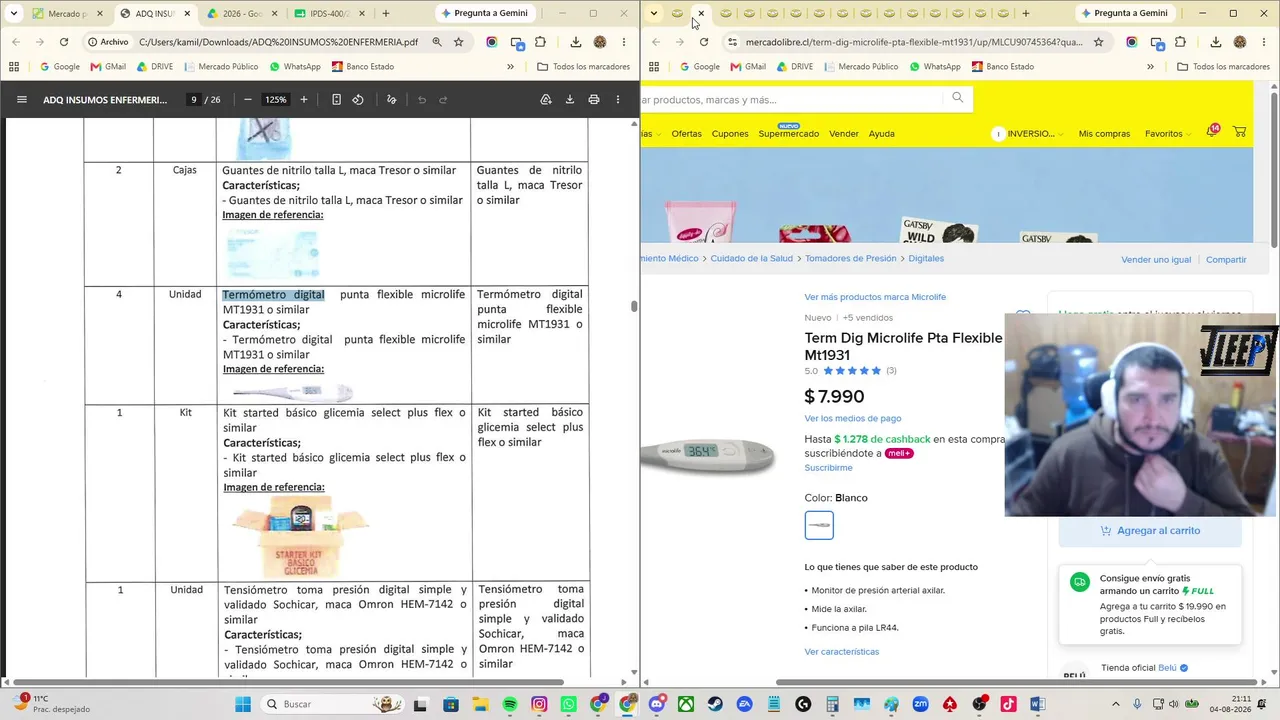Open the tab search dropdown in right browser
The image size is (1280, 720).
653,13
